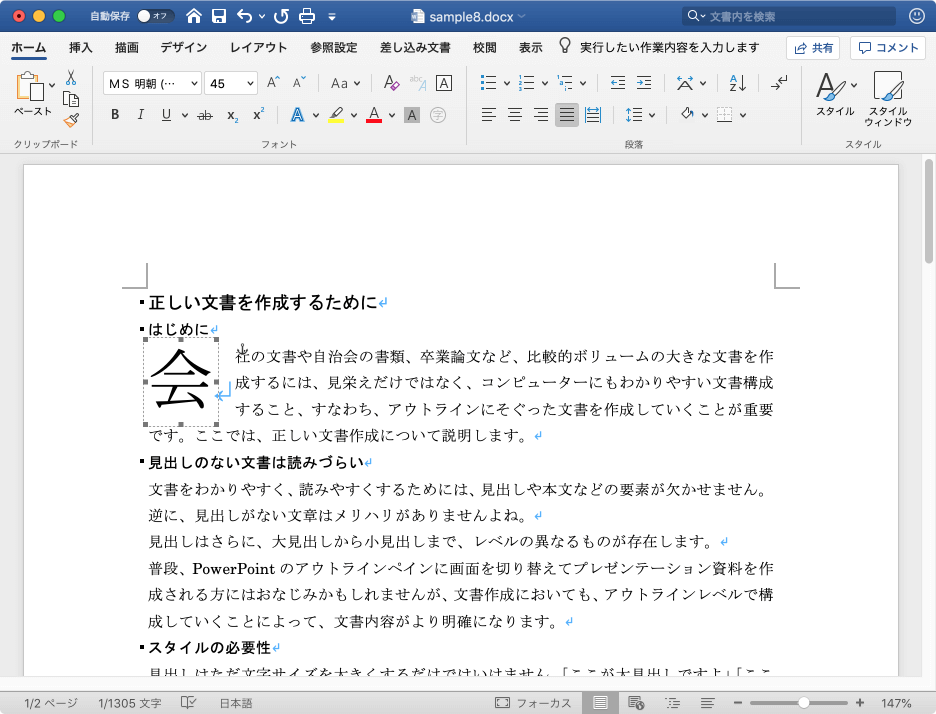
Task: Increase paragraph indent
Action: [x=644, y=83]
